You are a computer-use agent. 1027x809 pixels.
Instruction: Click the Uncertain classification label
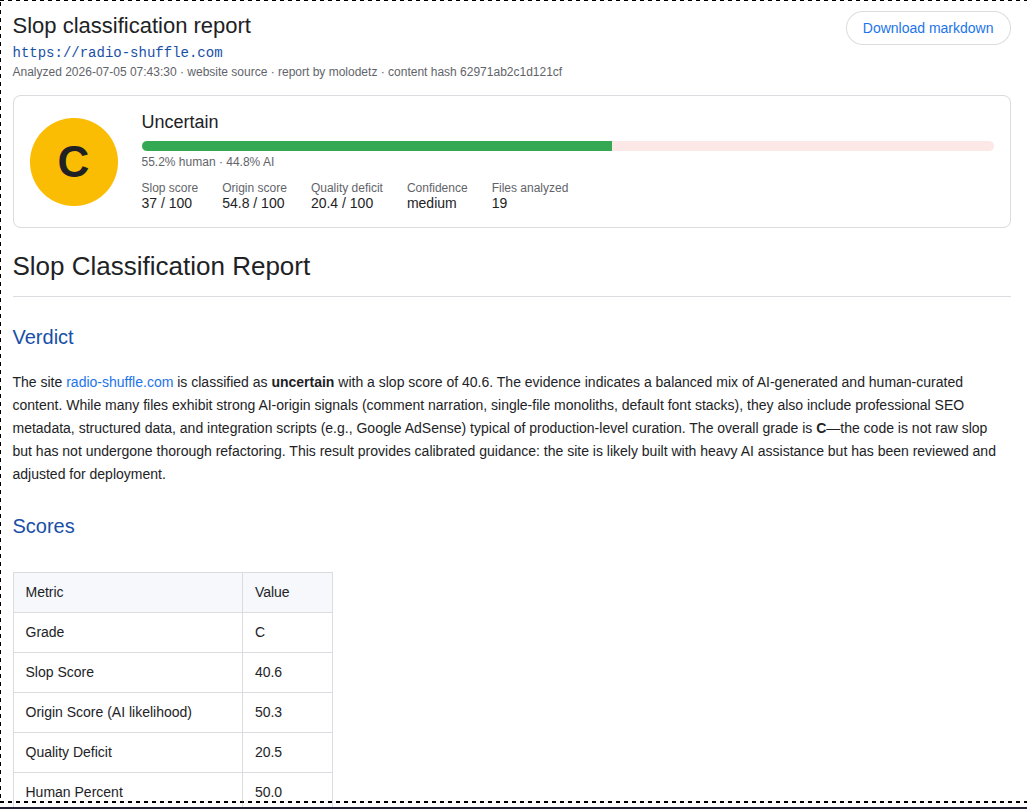tap(180, 122)
